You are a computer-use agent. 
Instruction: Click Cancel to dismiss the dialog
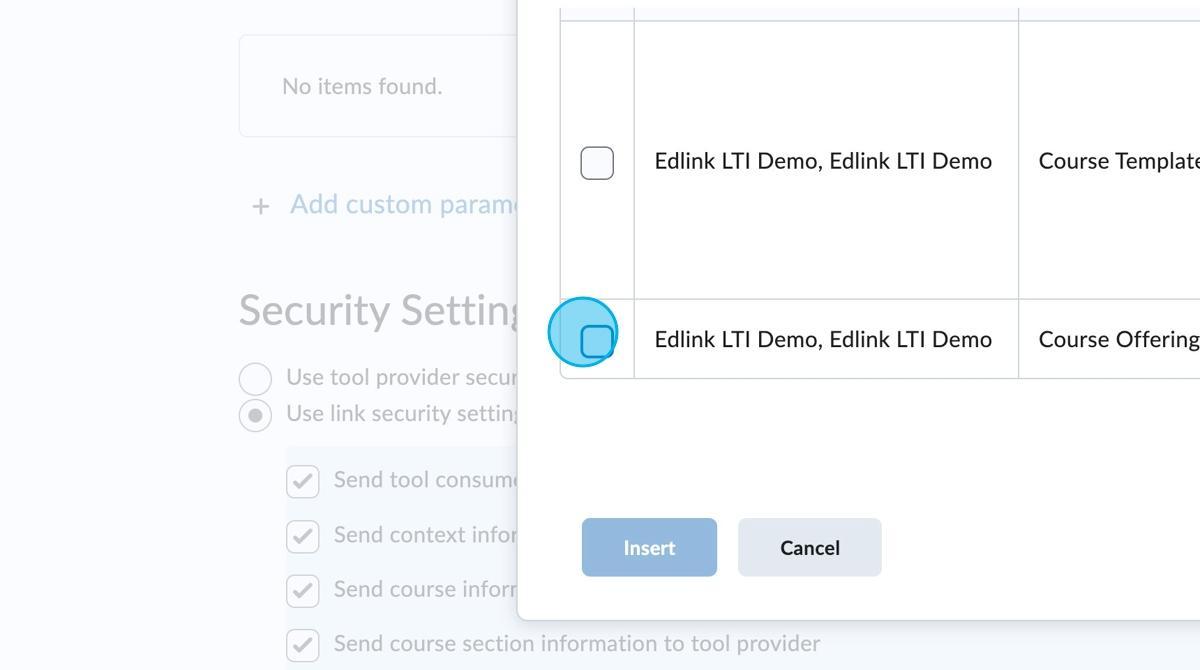click(809, 547)
